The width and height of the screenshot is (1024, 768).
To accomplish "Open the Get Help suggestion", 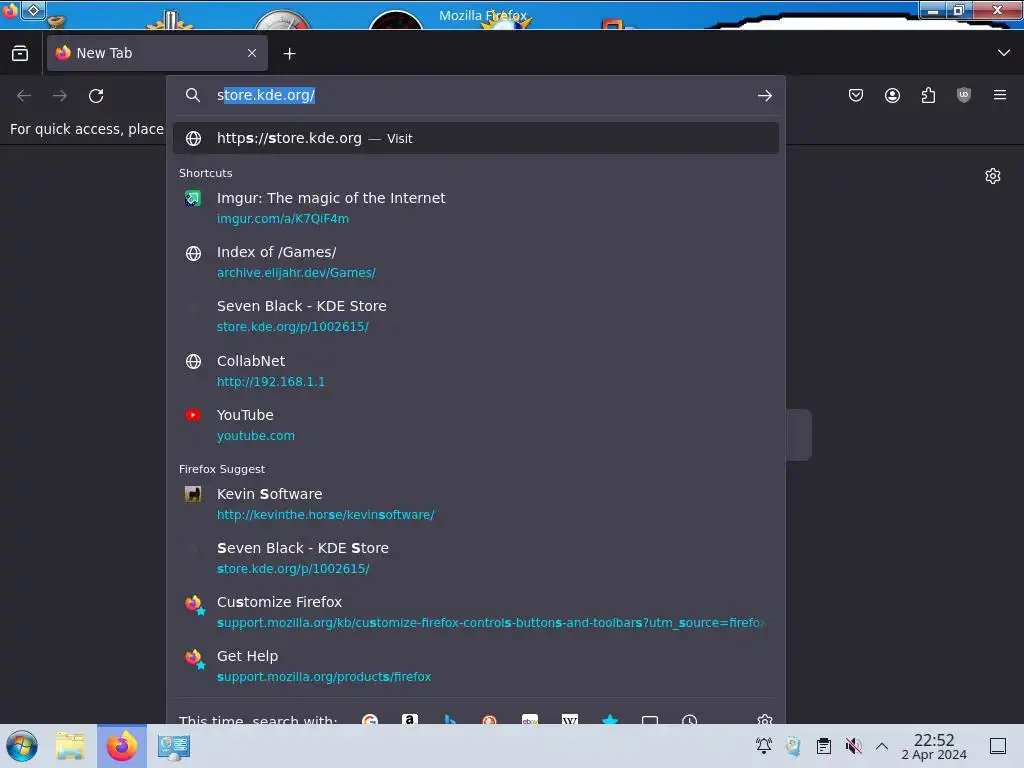I will coord(475,667).
